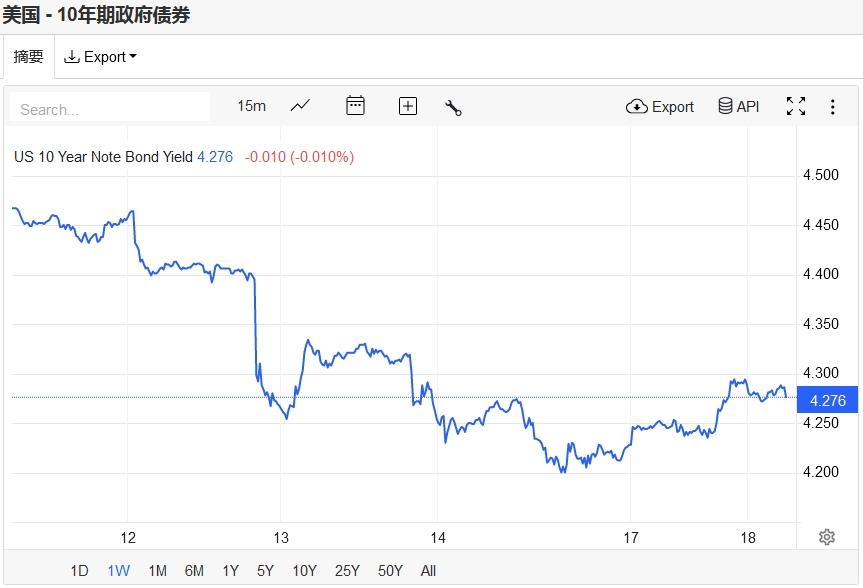Open the API database option
This screenshot has width=863, height=588.
(x=739, y=106)
